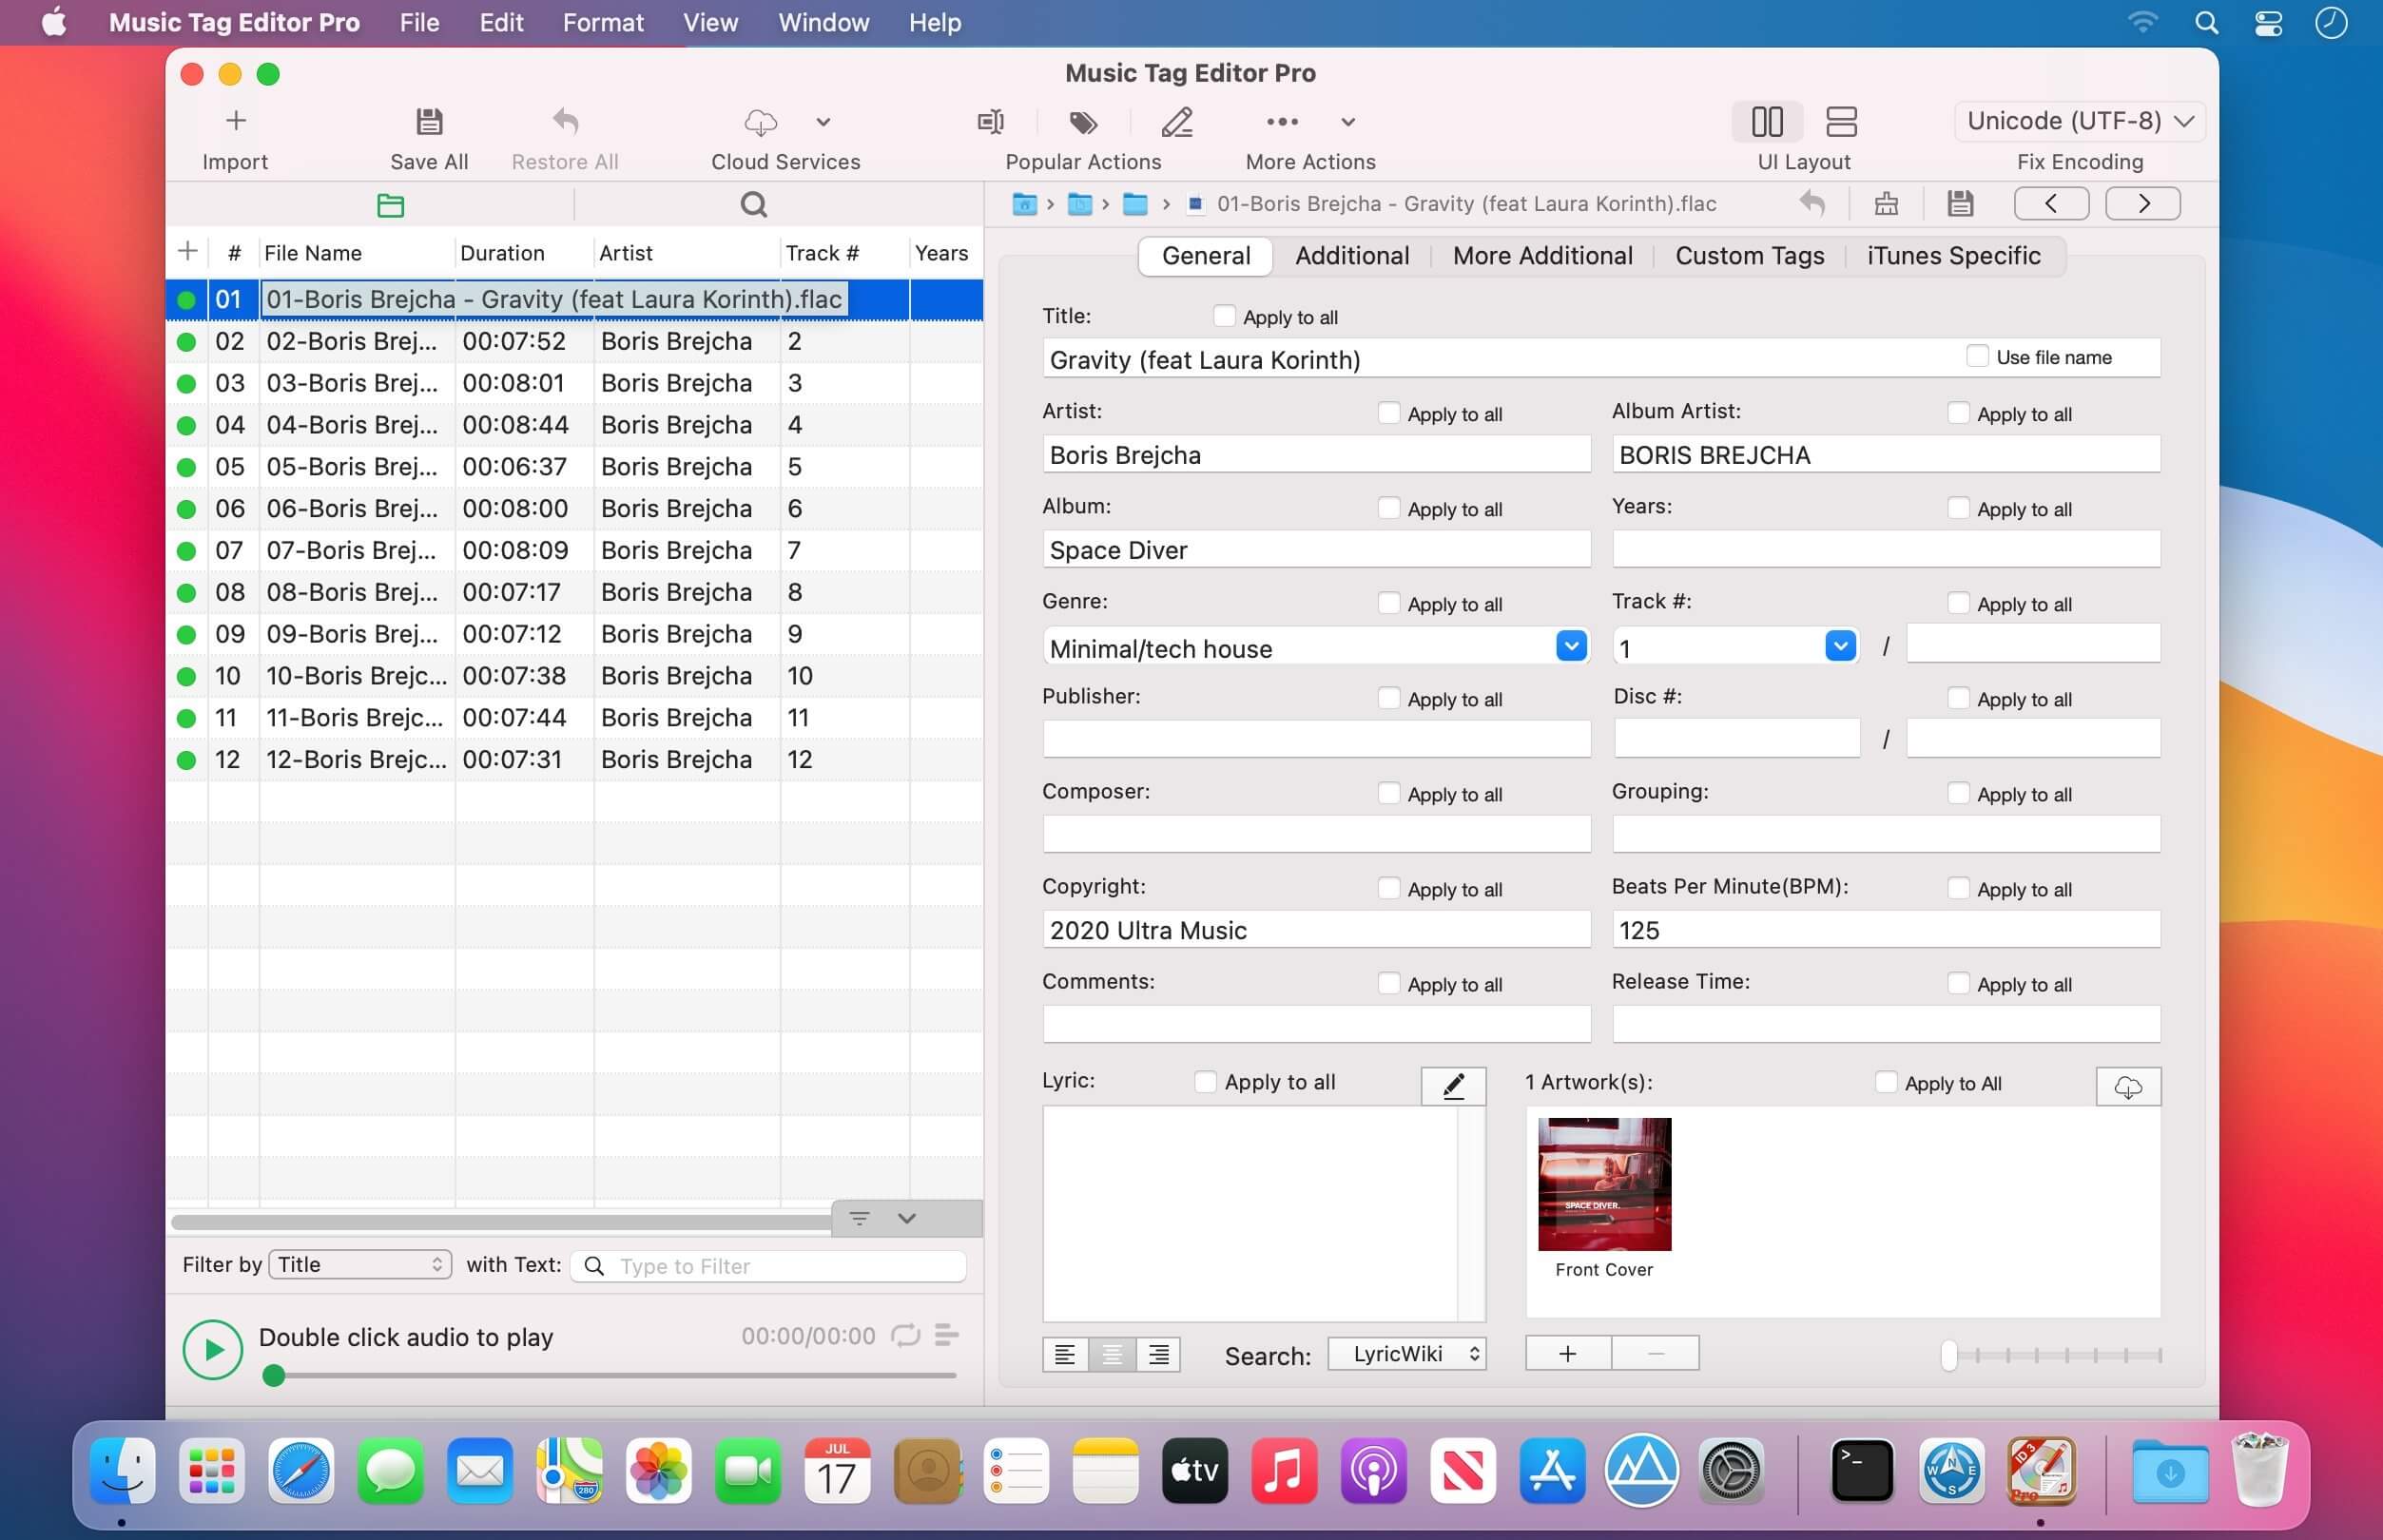Check Apply to all for Lyric
The image size is (2383, 1540).
coord(1205,1082)
